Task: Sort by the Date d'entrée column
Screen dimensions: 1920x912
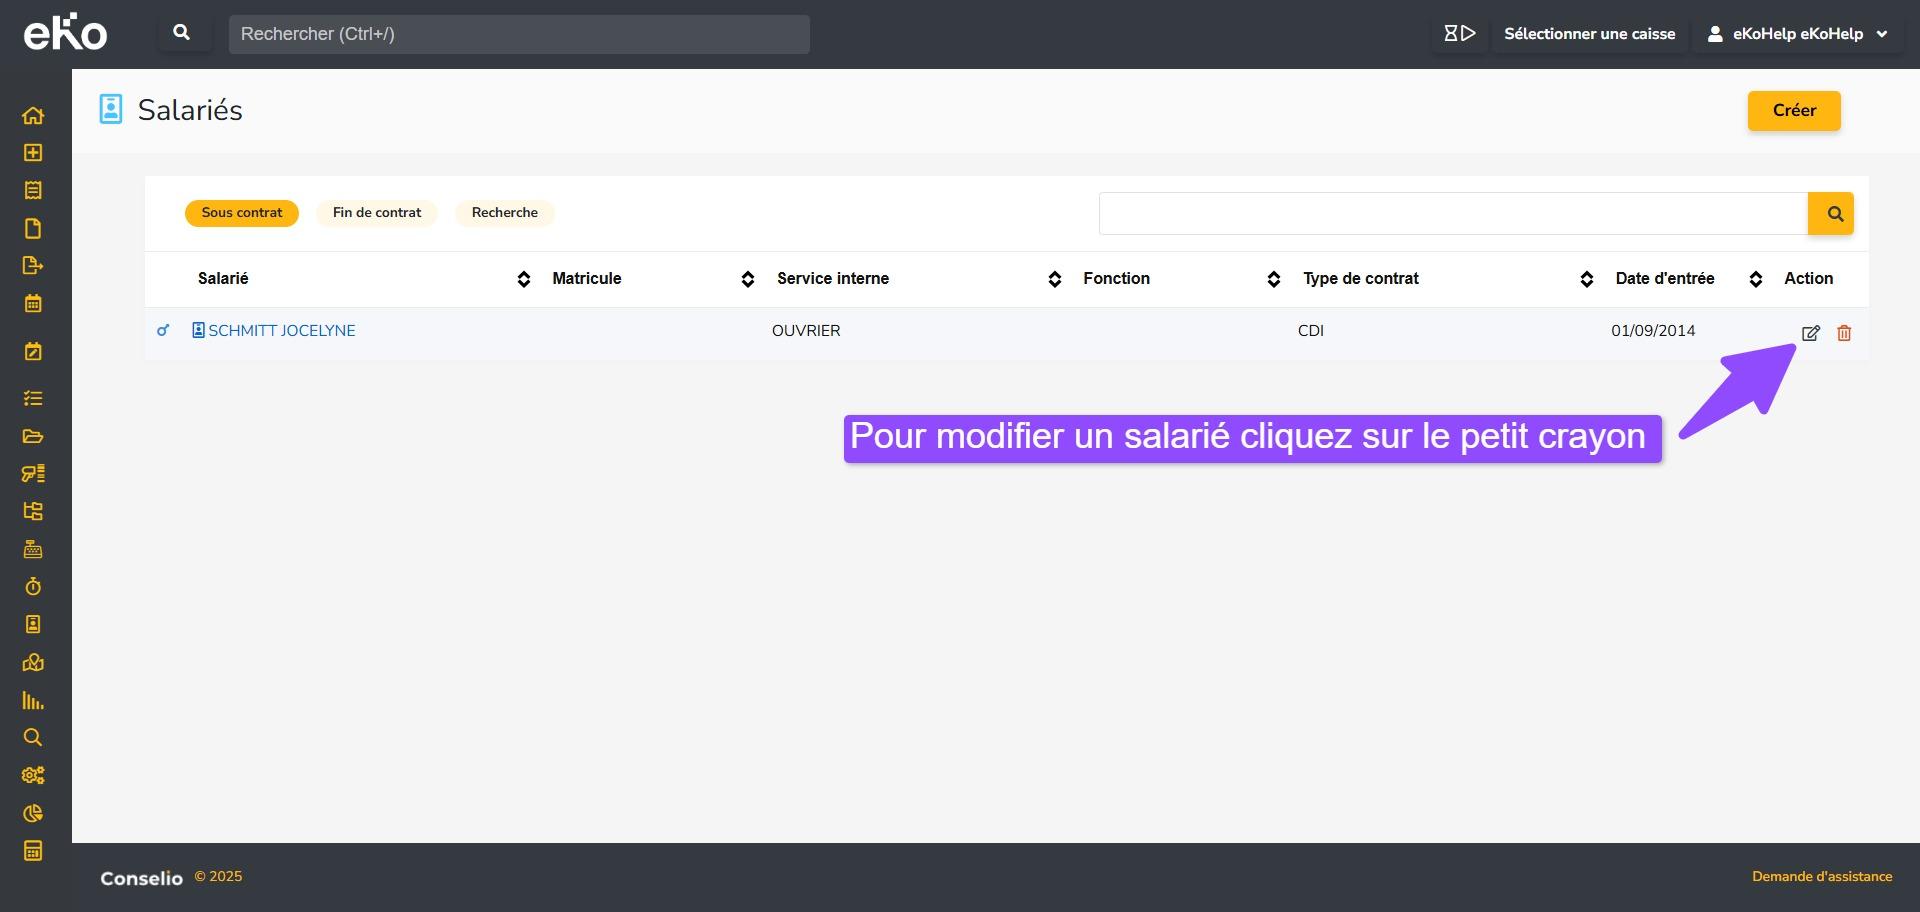Action: pyautogui.click(x=1755, y=279)
